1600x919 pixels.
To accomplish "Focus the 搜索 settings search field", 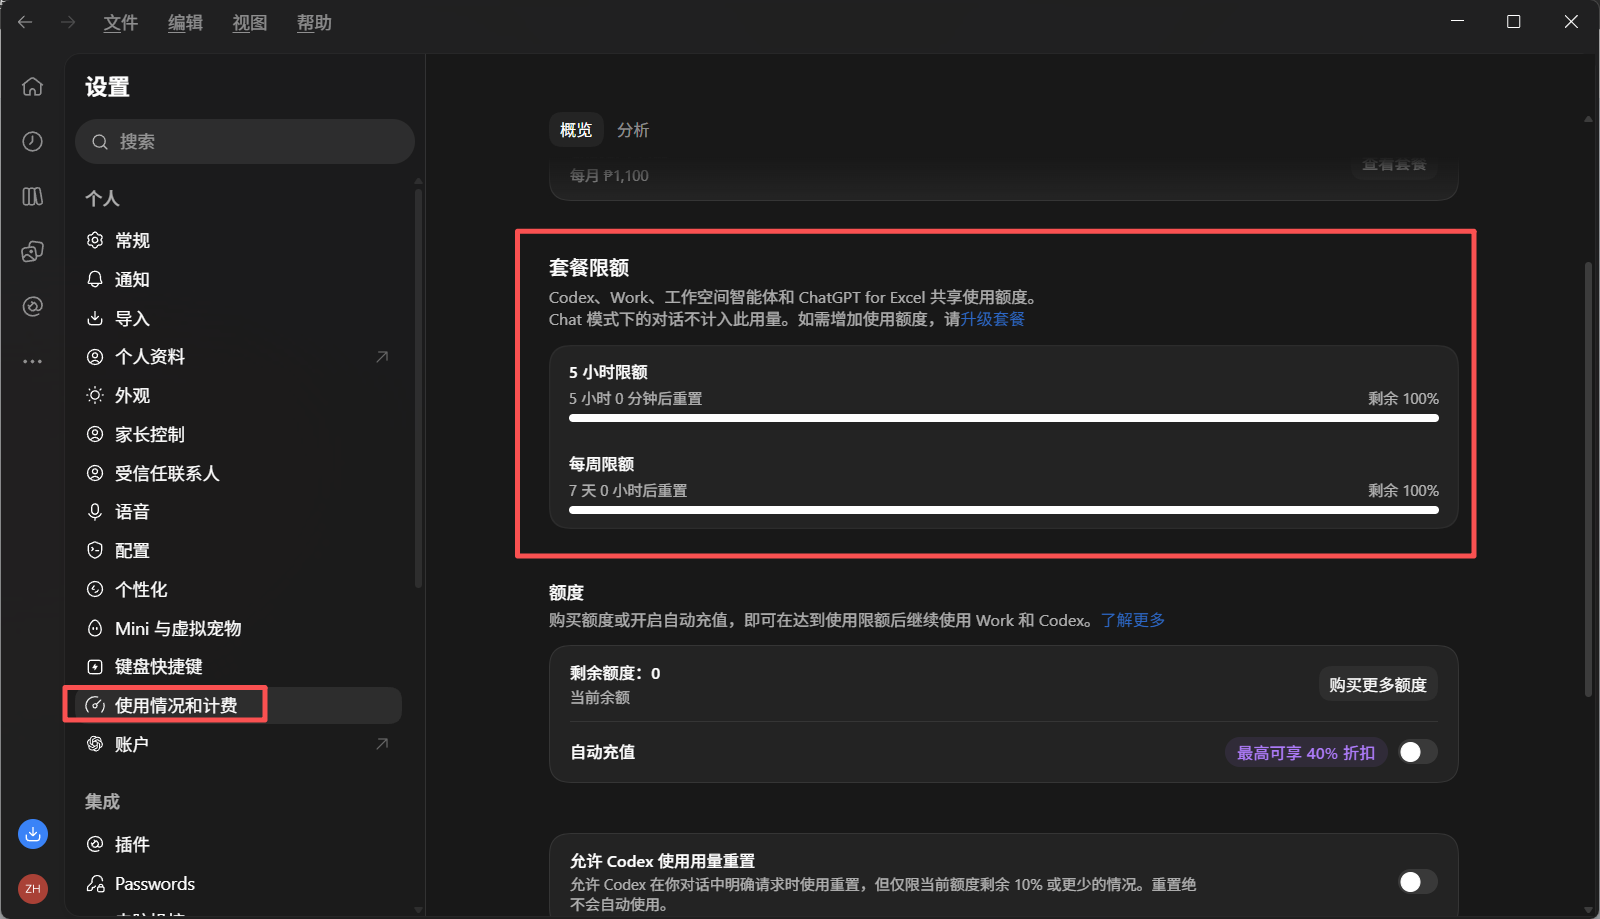I will 245,141.
